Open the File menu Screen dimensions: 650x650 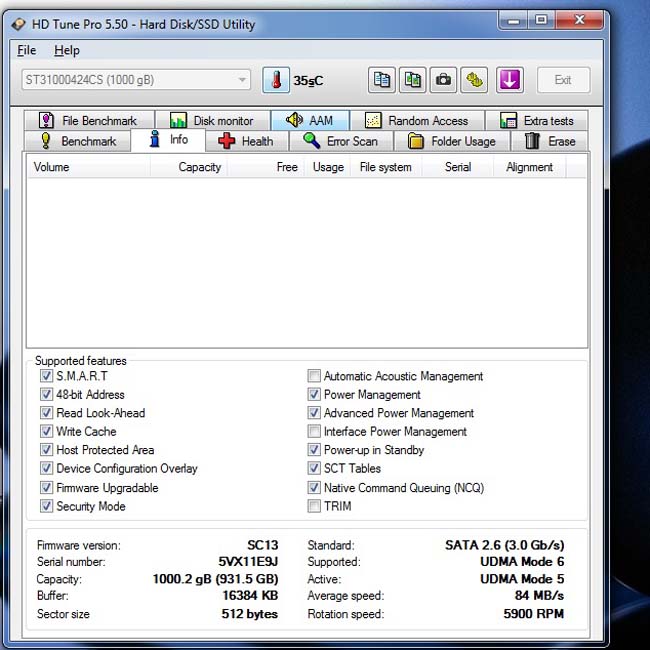click(x=27, y=51)
